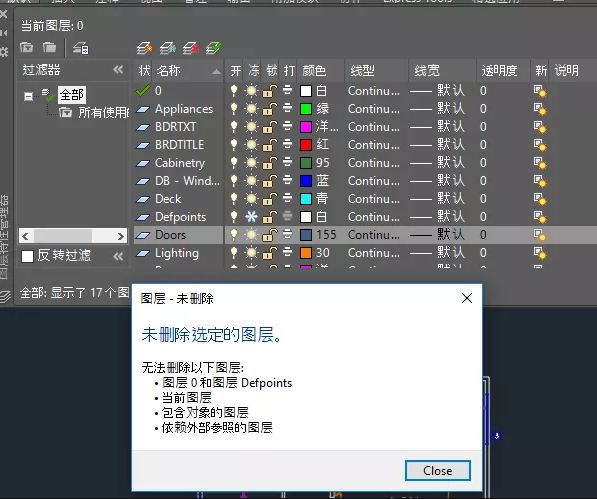Select the 全部 filter tree item
This screenshot has height=499, width=597.
point(72,95)
